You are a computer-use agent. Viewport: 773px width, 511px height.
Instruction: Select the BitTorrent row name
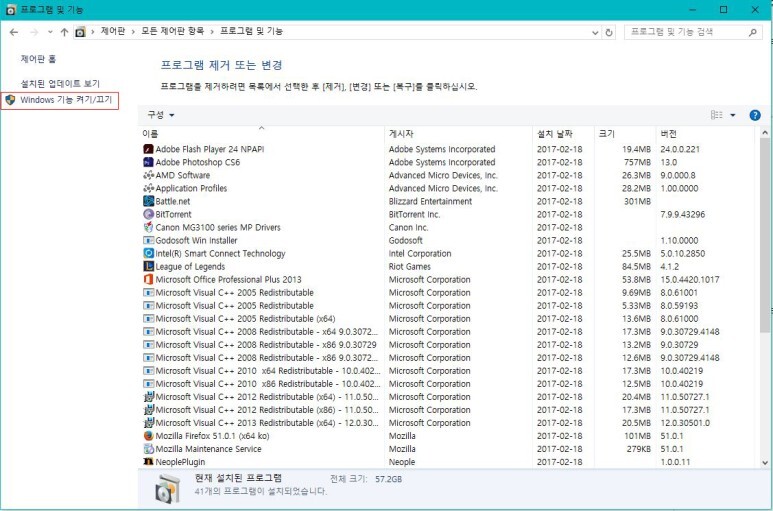coord(174,214)
